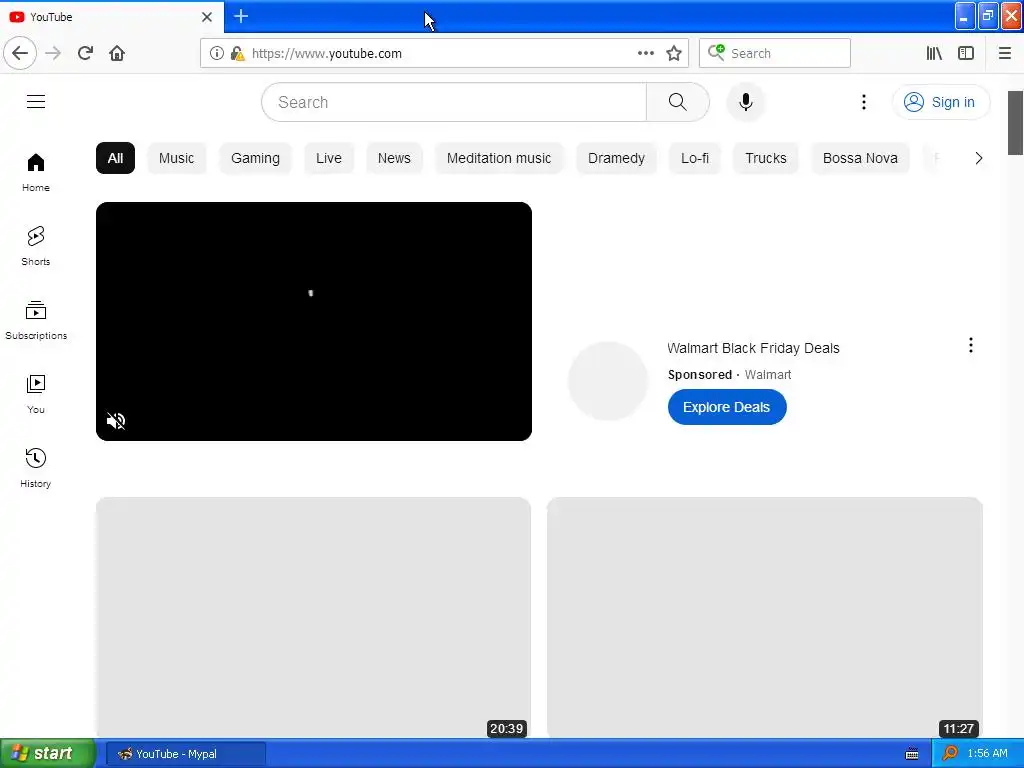This screenshot has height=768, width=1024.
Task: Open the Walmart Black Friday Deals title
Action: point(753,348)
